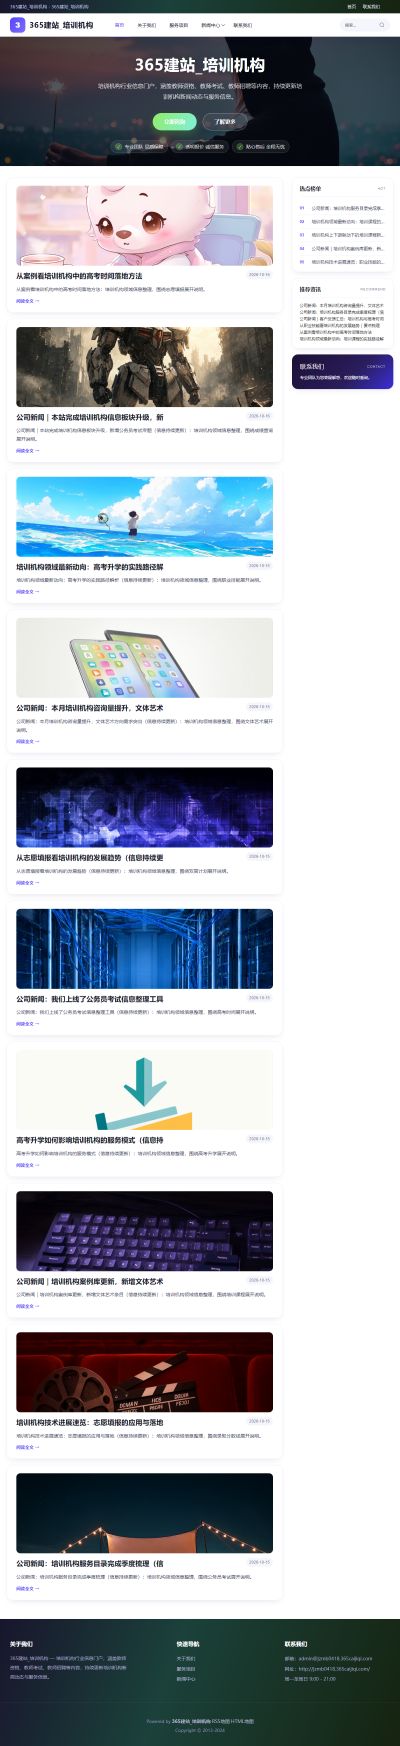Viewport: 400px width, 1746px height.
Task: Open article 培训机构领域最新动向：高考升学的实践路径解
Action: click(x=90, y=567)
